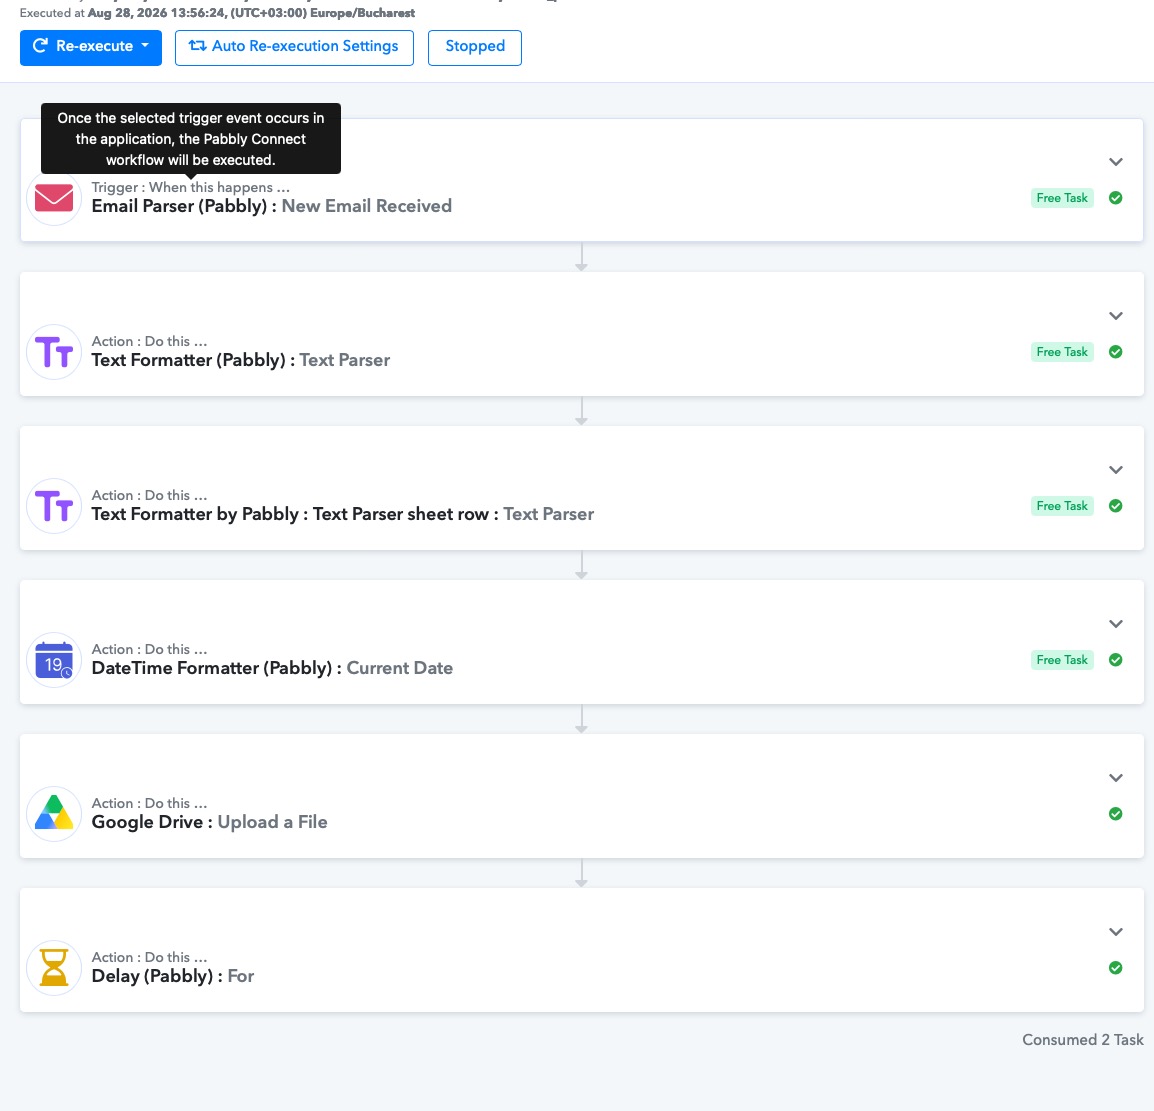Click Free Task badge on Text Parser sheet row
Viewport: 1154px width, 1111px height.
[x=1062, y=505]
